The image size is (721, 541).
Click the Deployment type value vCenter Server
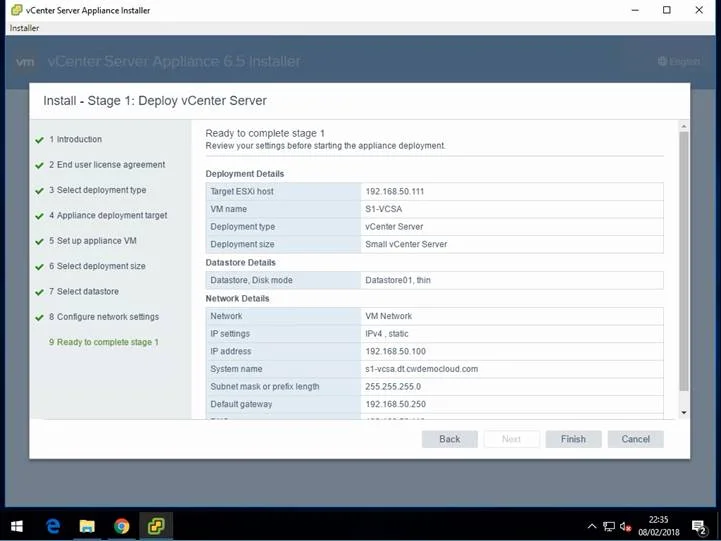coord(394,227)
